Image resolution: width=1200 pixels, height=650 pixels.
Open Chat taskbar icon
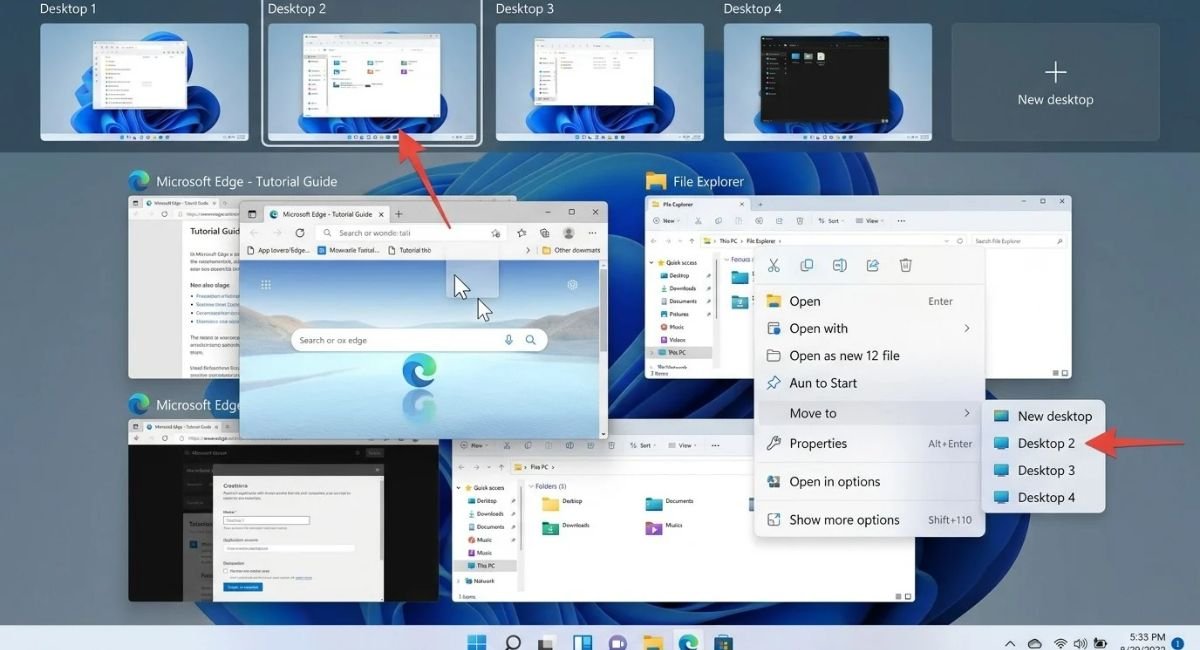[616, 641]
